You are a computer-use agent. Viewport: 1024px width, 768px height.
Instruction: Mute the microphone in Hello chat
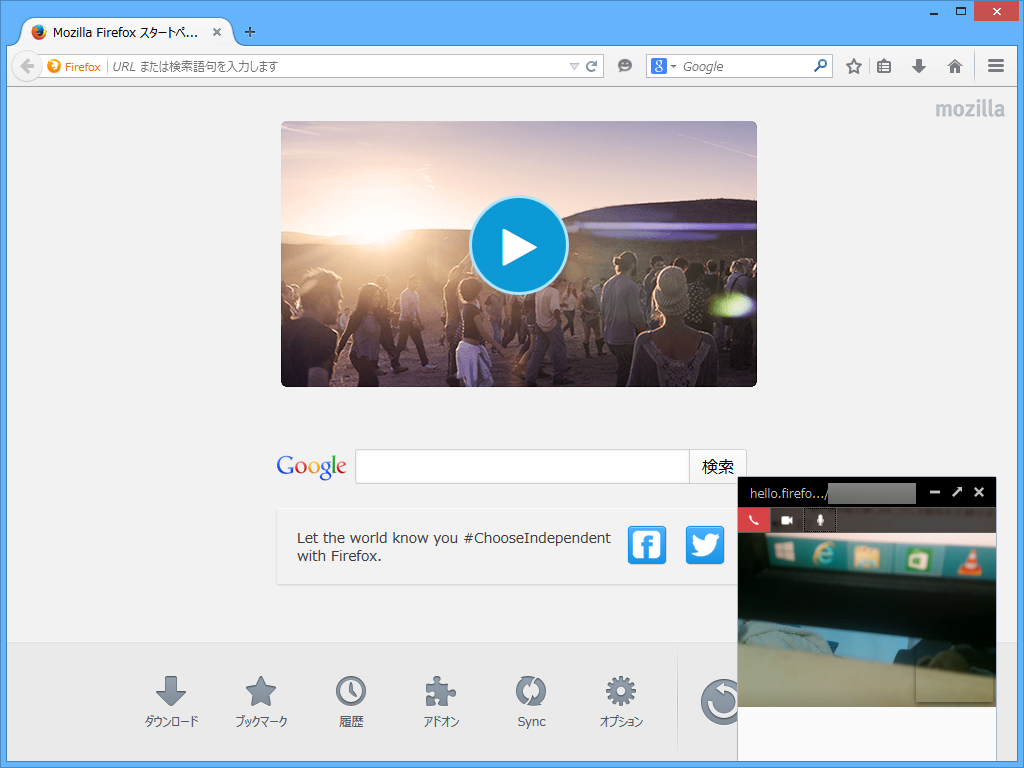[820, 520]
